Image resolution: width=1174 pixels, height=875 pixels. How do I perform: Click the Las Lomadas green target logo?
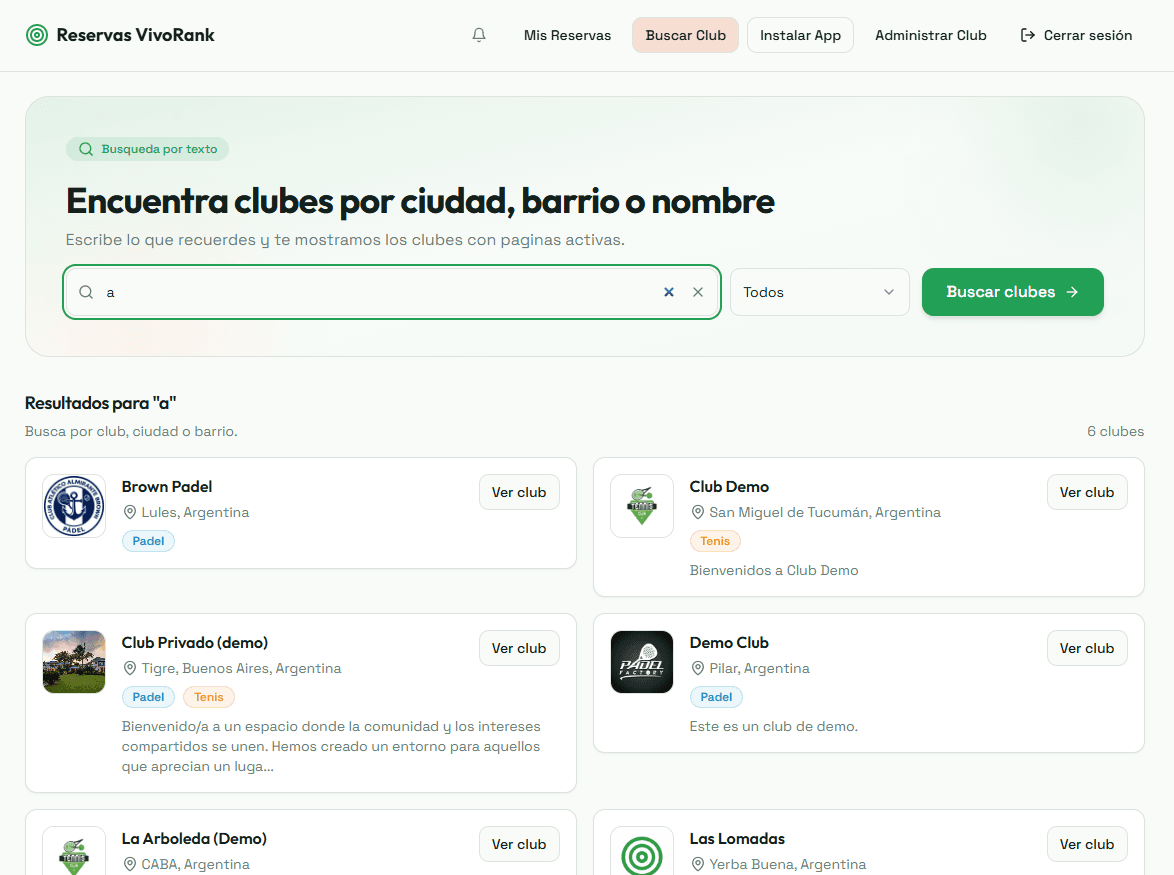(x=642, y=852)
